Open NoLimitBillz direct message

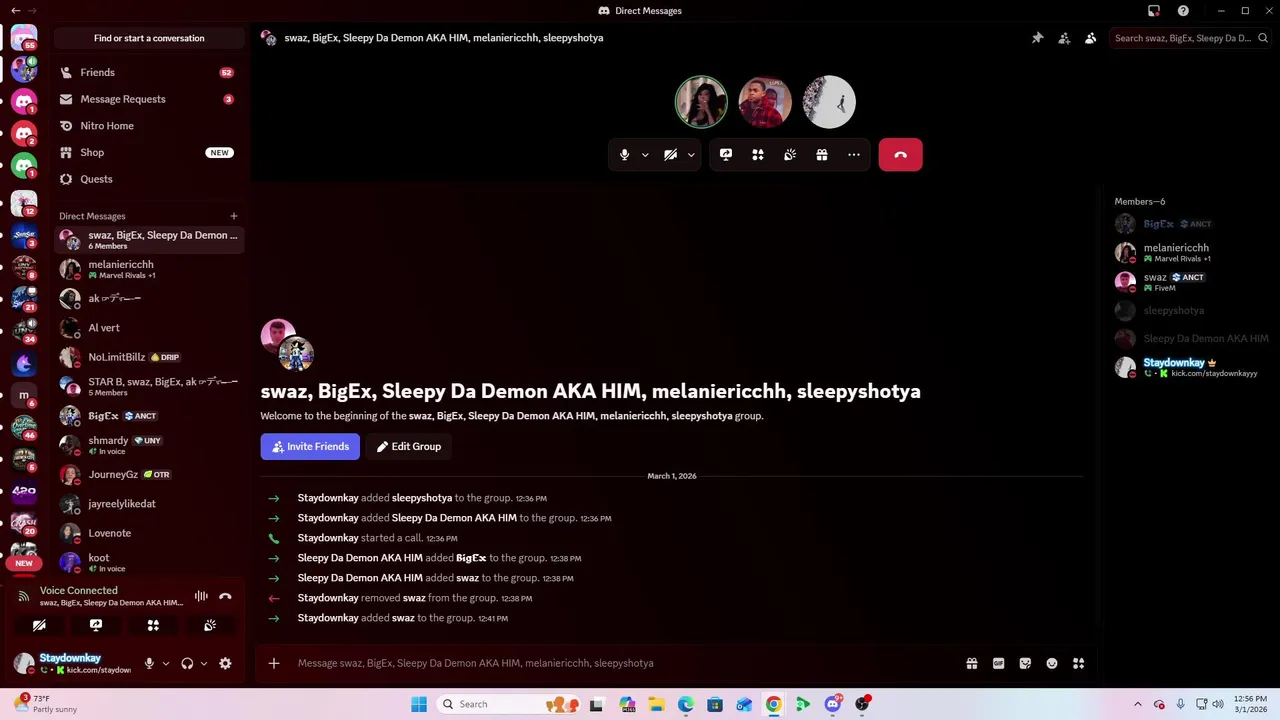(x=148, y=357)
